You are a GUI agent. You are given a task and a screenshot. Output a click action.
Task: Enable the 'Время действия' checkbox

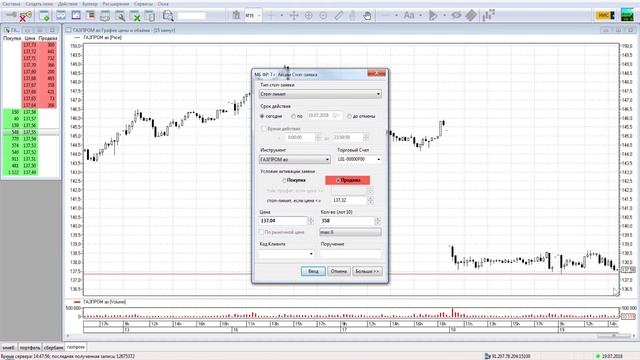pyautogui.click(x=264, y=129)
